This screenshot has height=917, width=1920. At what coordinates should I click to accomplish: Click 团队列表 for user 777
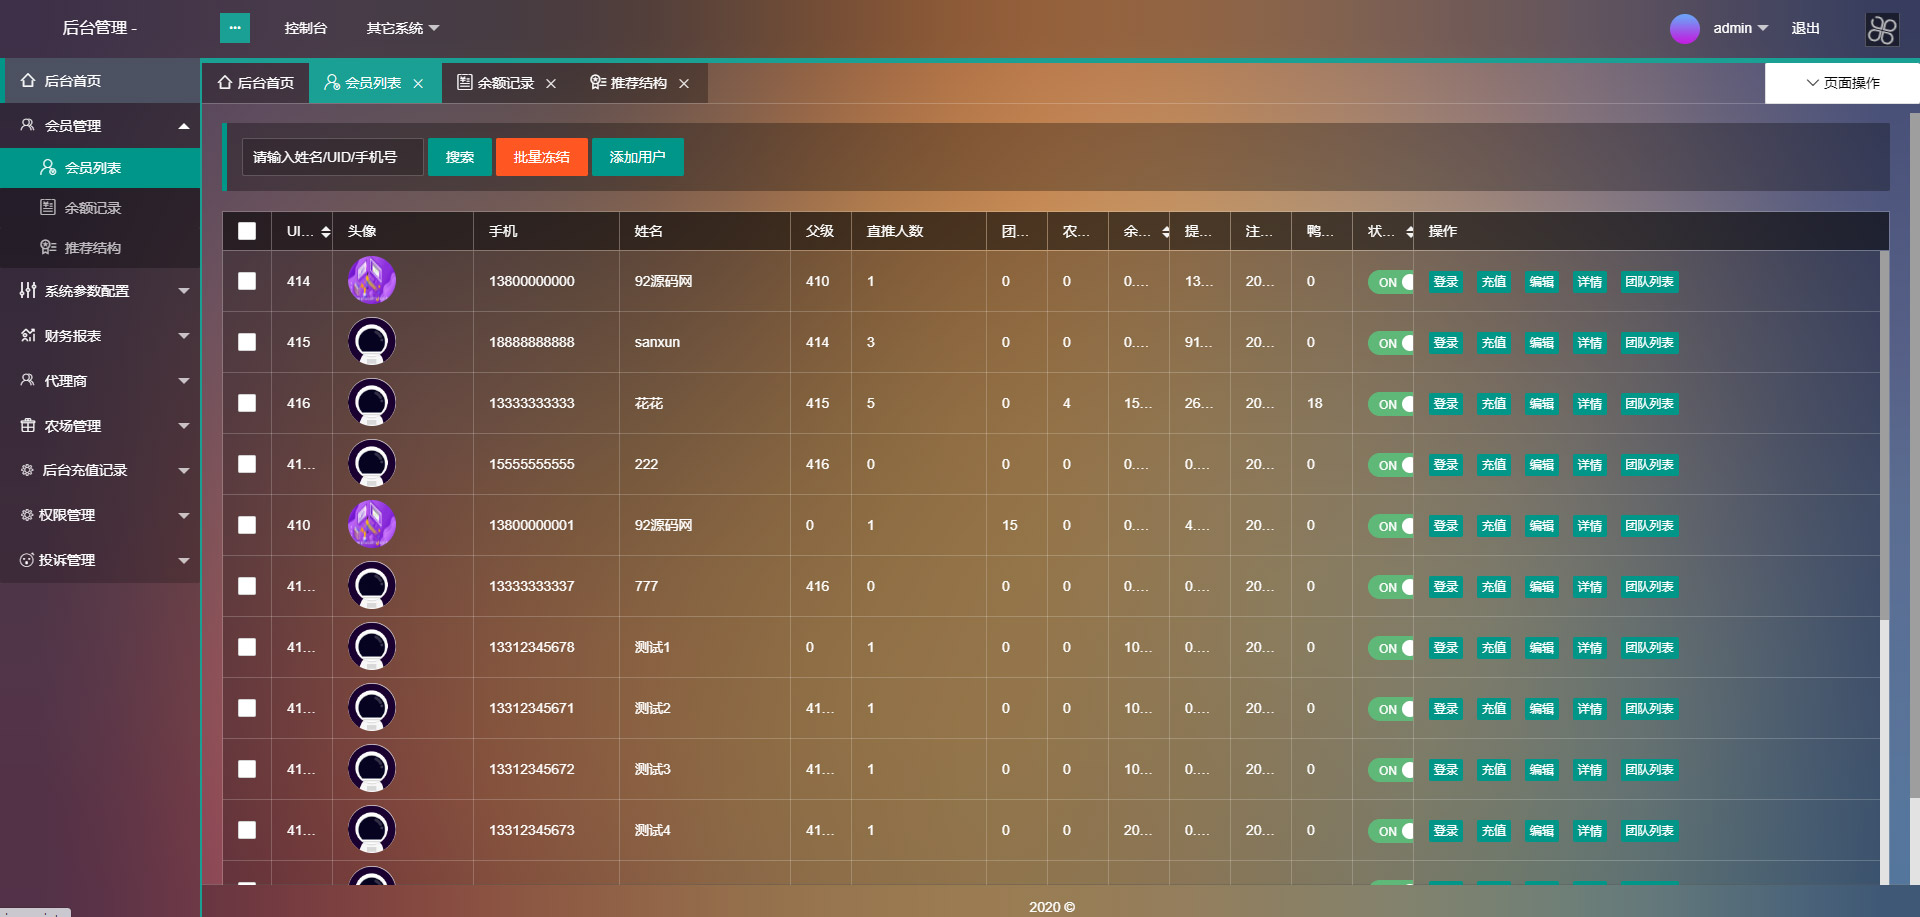pos(1650,587)
